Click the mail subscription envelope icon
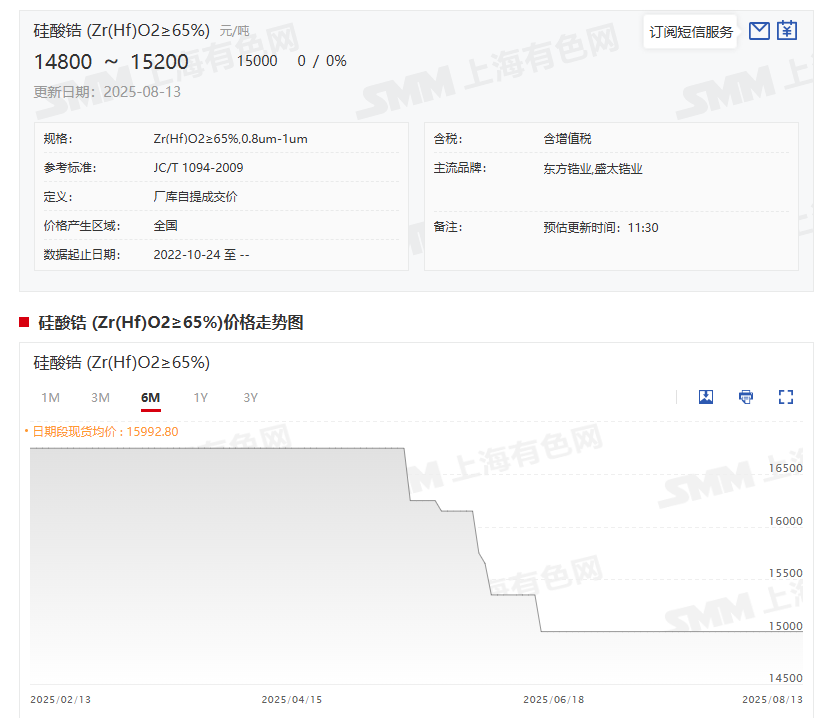Screen dimensions: 817x718 coord(759,31)
